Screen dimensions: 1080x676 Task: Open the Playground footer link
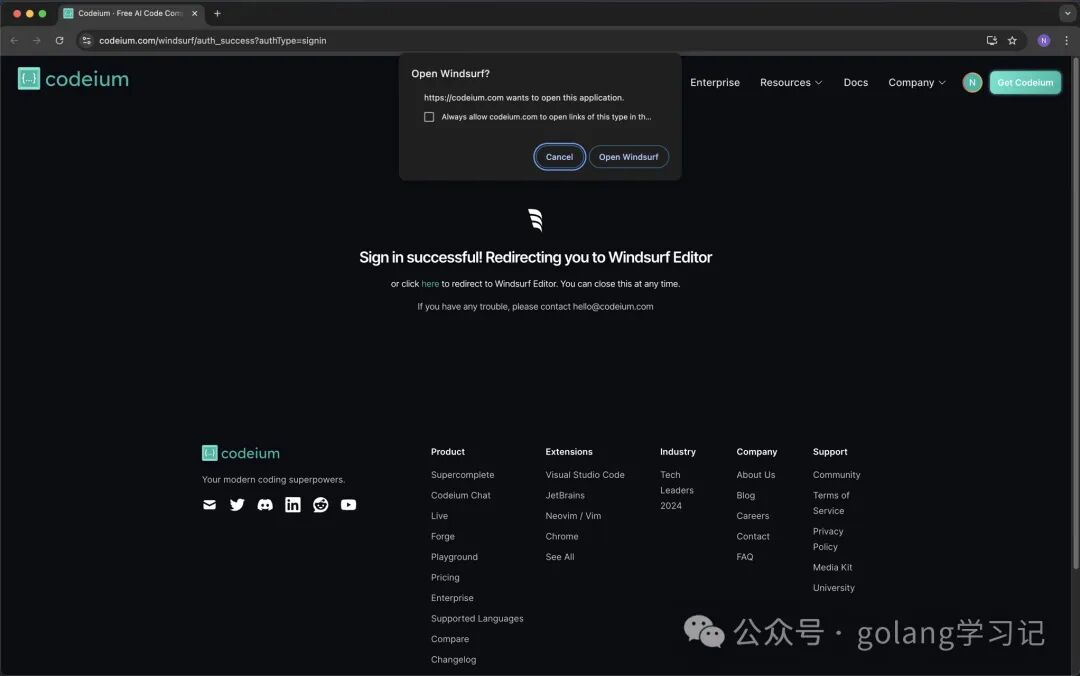pos(454,557)
